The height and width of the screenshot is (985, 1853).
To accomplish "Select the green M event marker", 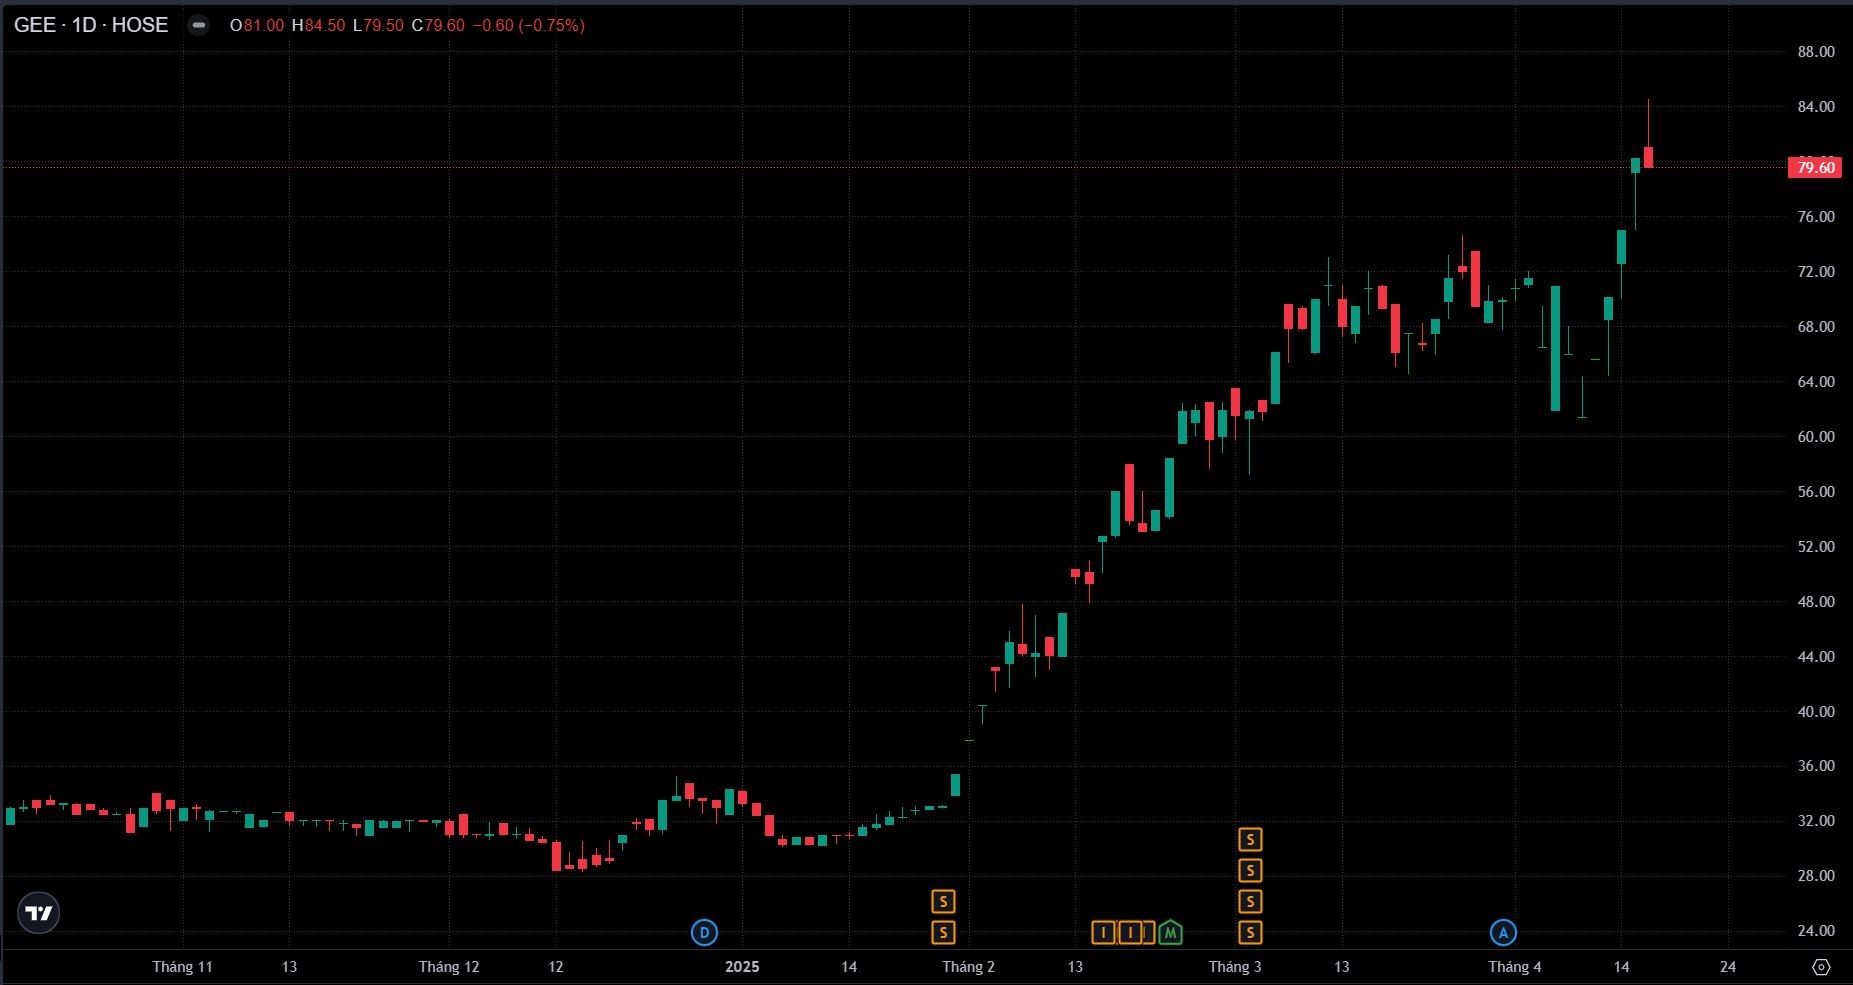I will coord(1170,933).
